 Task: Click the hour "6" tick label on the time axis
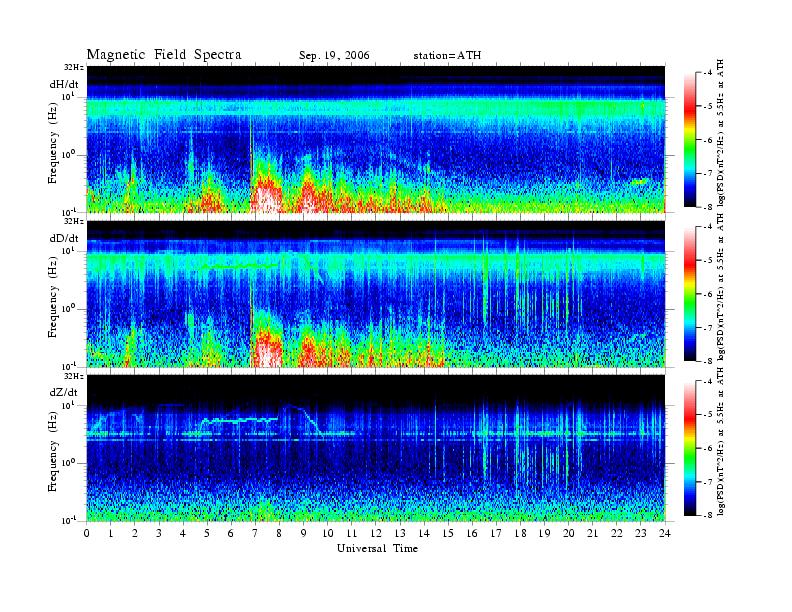[231, 533]
